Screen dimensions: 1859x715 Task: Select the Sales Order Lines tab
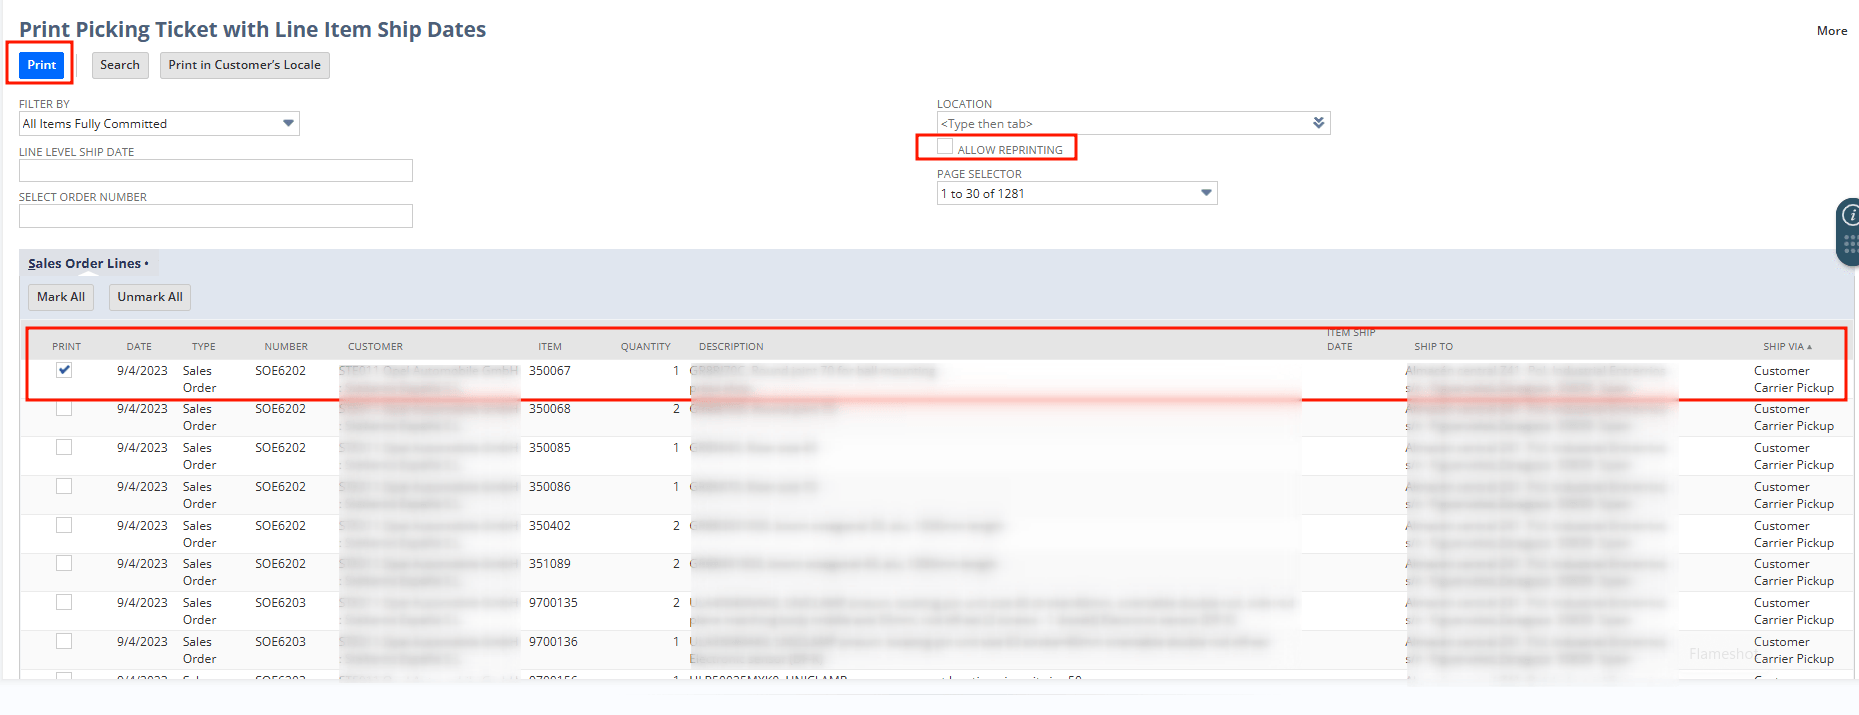[85, 264]
